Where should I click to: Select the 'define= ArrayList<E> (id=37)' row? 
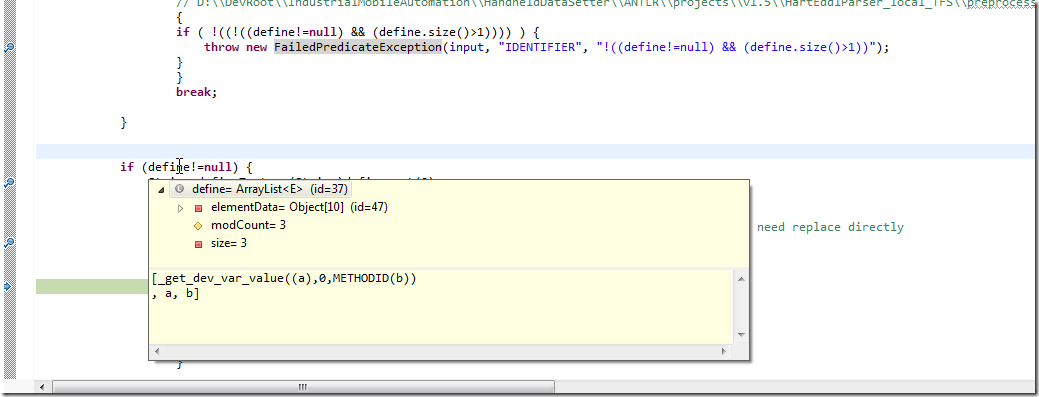point(259,189)
